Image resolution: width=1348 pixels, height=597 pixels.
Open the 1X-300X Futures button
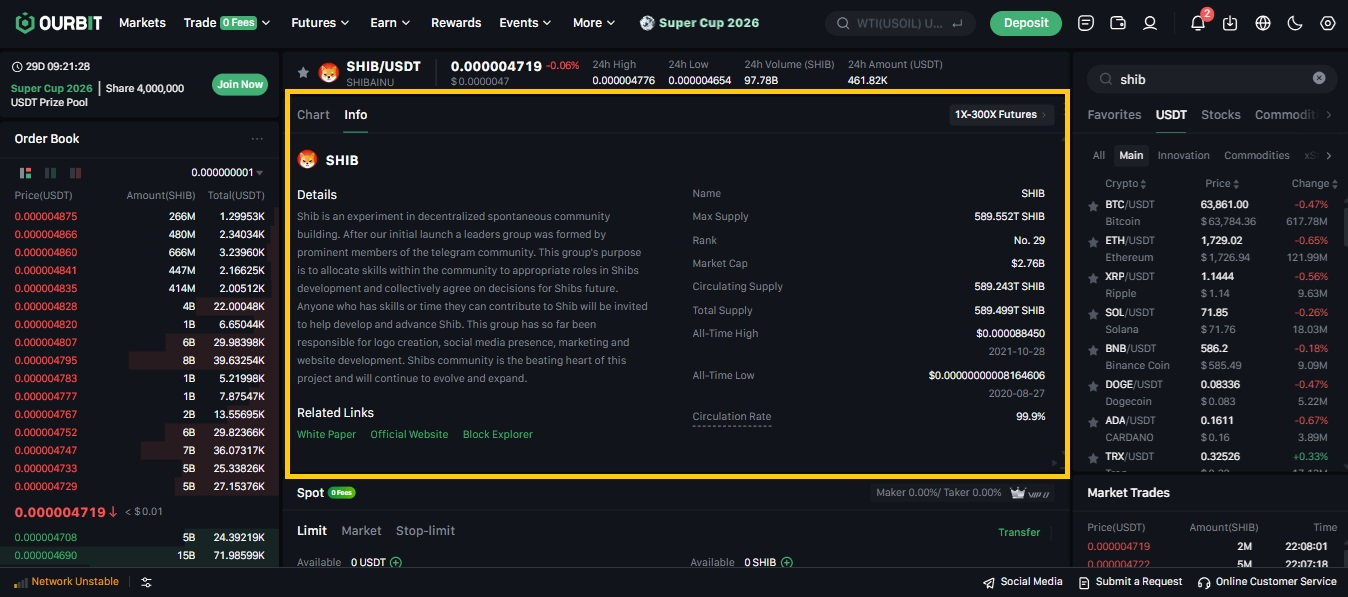(1001, 115)
